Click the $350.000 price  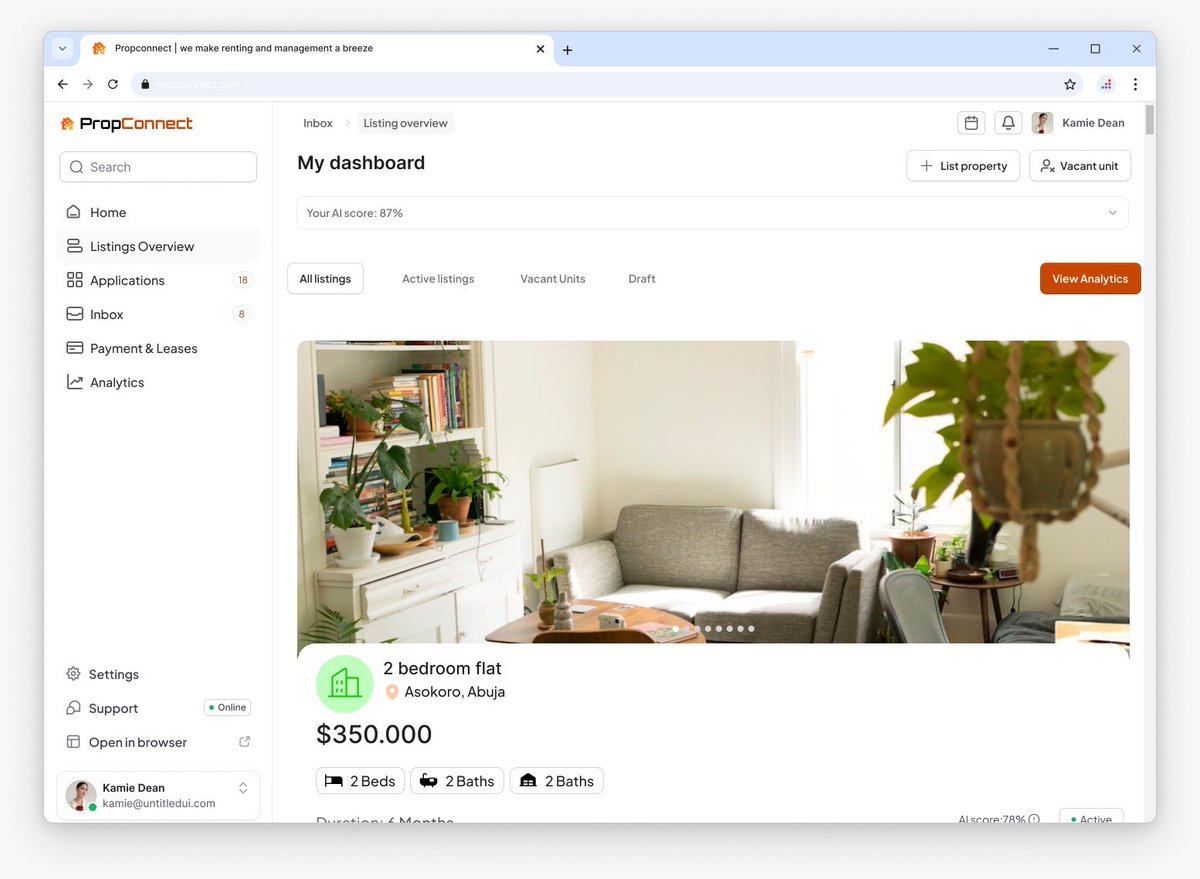coord(374,735)
